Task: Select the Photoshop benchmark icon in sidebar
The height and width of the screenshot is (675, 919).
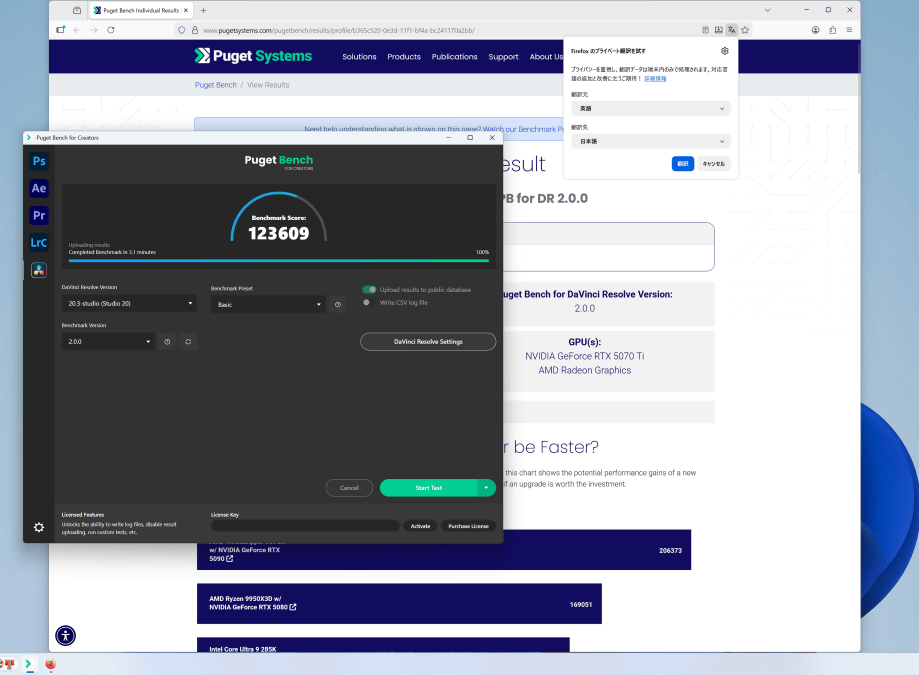Action: pos(39,161)
